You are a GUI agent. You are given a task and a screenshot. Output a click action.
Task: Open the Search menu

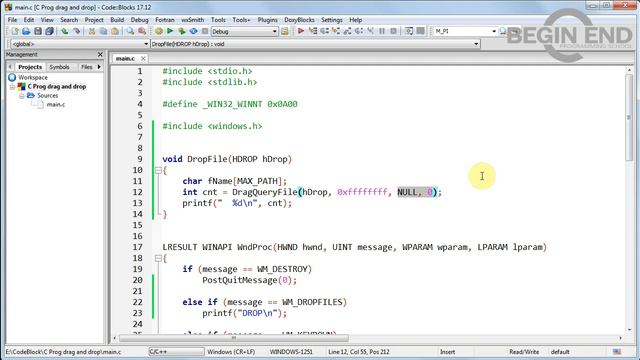click(x=69, y=20)
